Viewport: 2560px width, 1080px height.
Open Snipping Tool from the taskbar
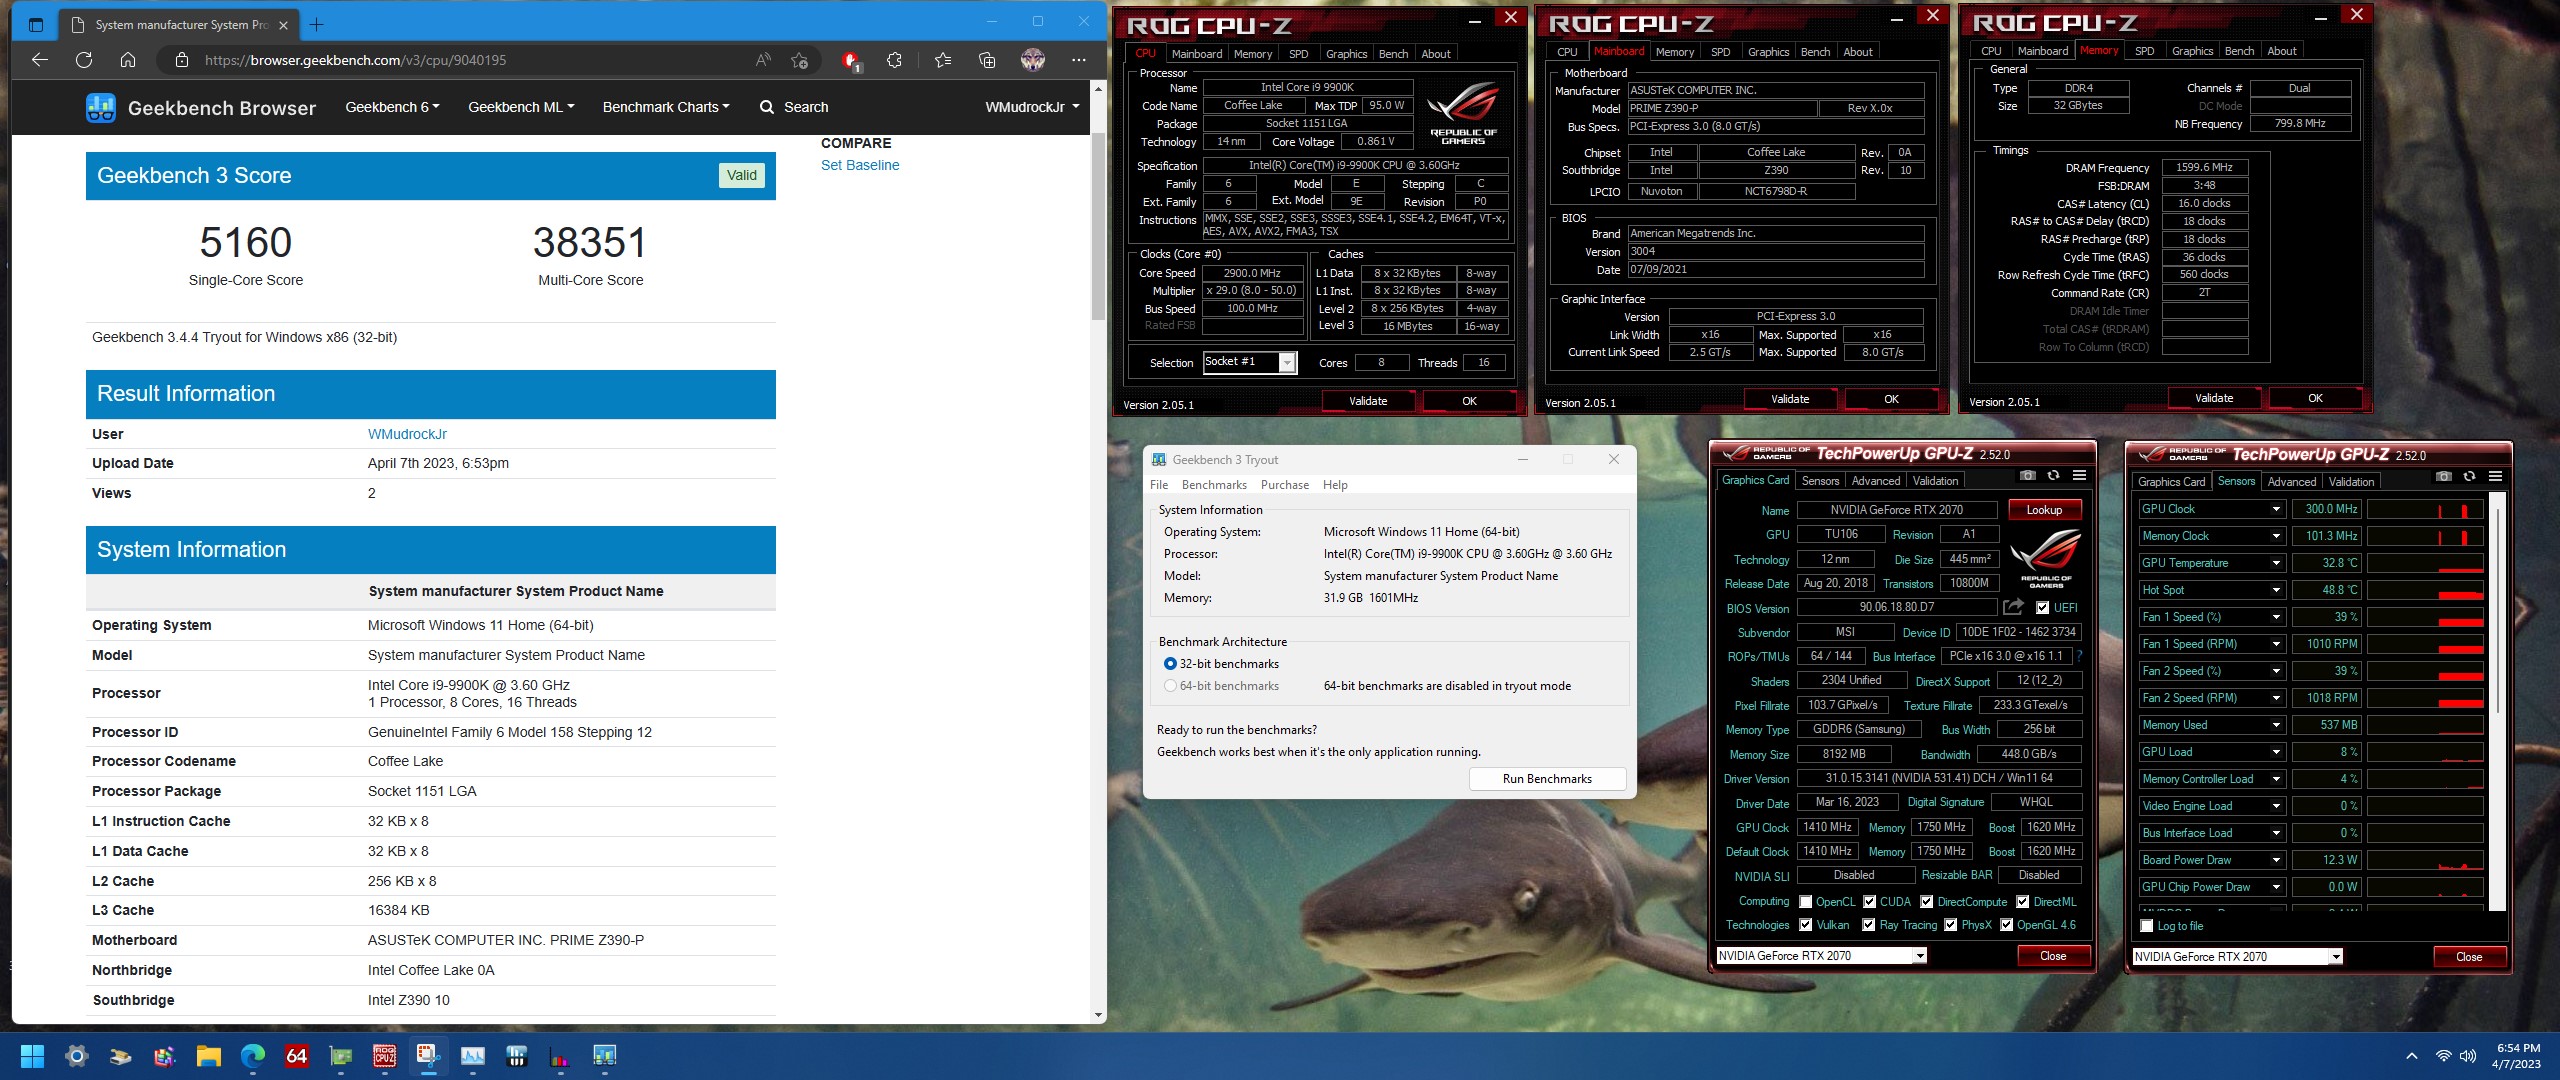(429, 1056)
